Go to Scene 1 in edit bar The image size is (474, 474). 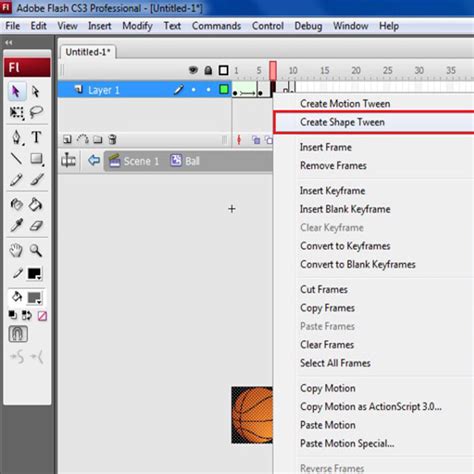pyautogui.click(x=134, y=161)
